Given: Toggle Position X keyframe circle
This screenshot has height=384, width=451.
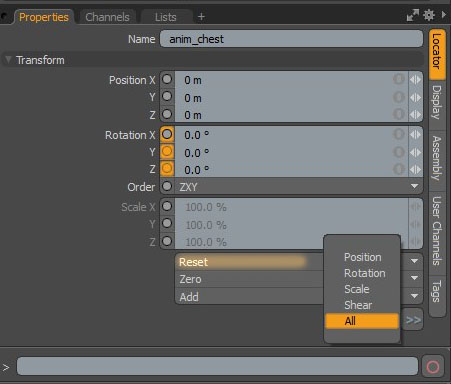Looking at the screenshot, I should (167, 79).
